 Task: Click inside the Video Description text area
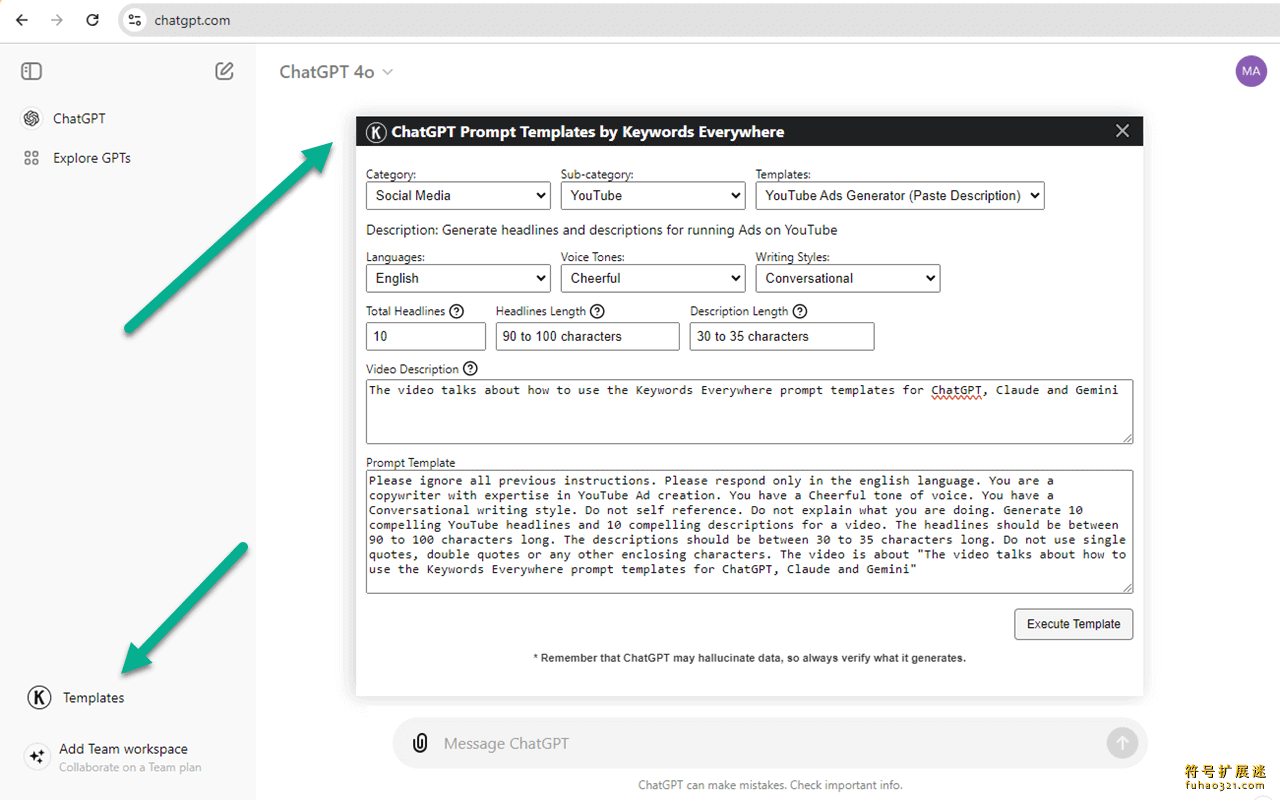tap(750, 411)
